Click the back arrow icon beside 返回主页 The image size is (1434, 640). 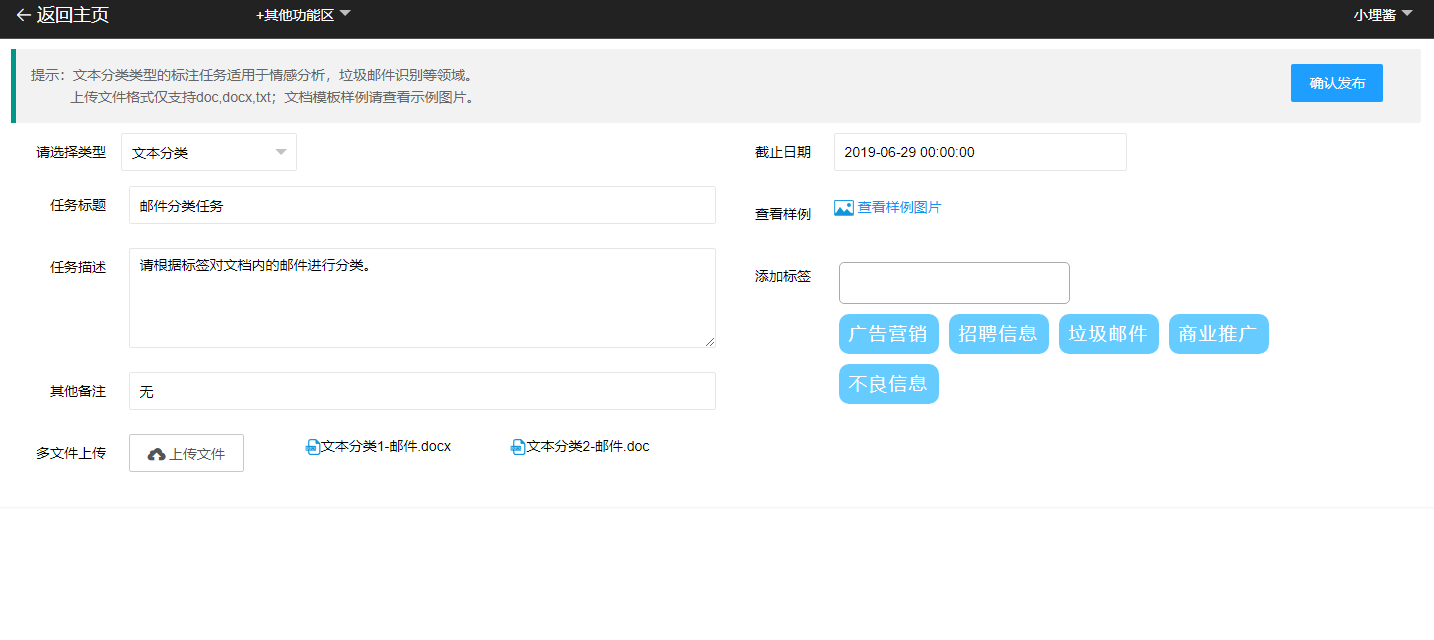click(23, 15)
